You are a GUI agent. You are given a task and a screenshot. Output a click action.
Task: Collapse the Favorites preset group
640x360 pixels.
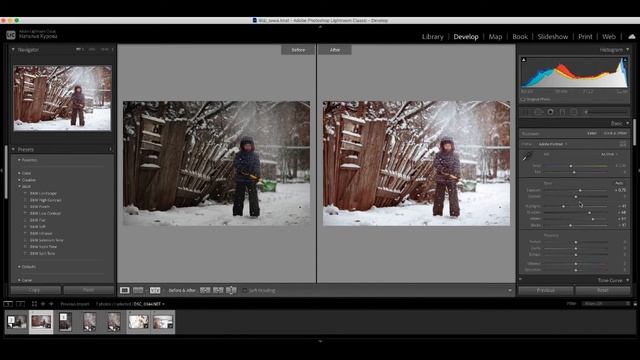19,160
